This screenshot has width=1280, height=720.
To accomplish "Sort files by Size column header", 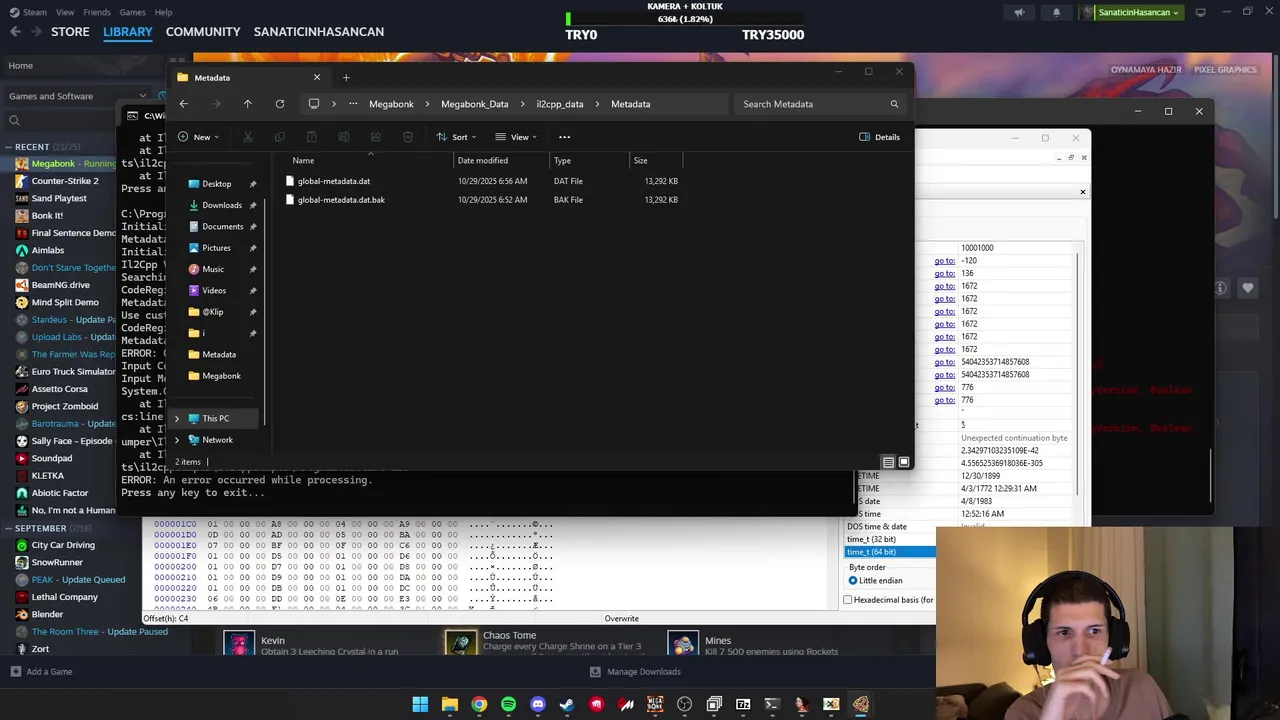I will (x=640, y=160).
